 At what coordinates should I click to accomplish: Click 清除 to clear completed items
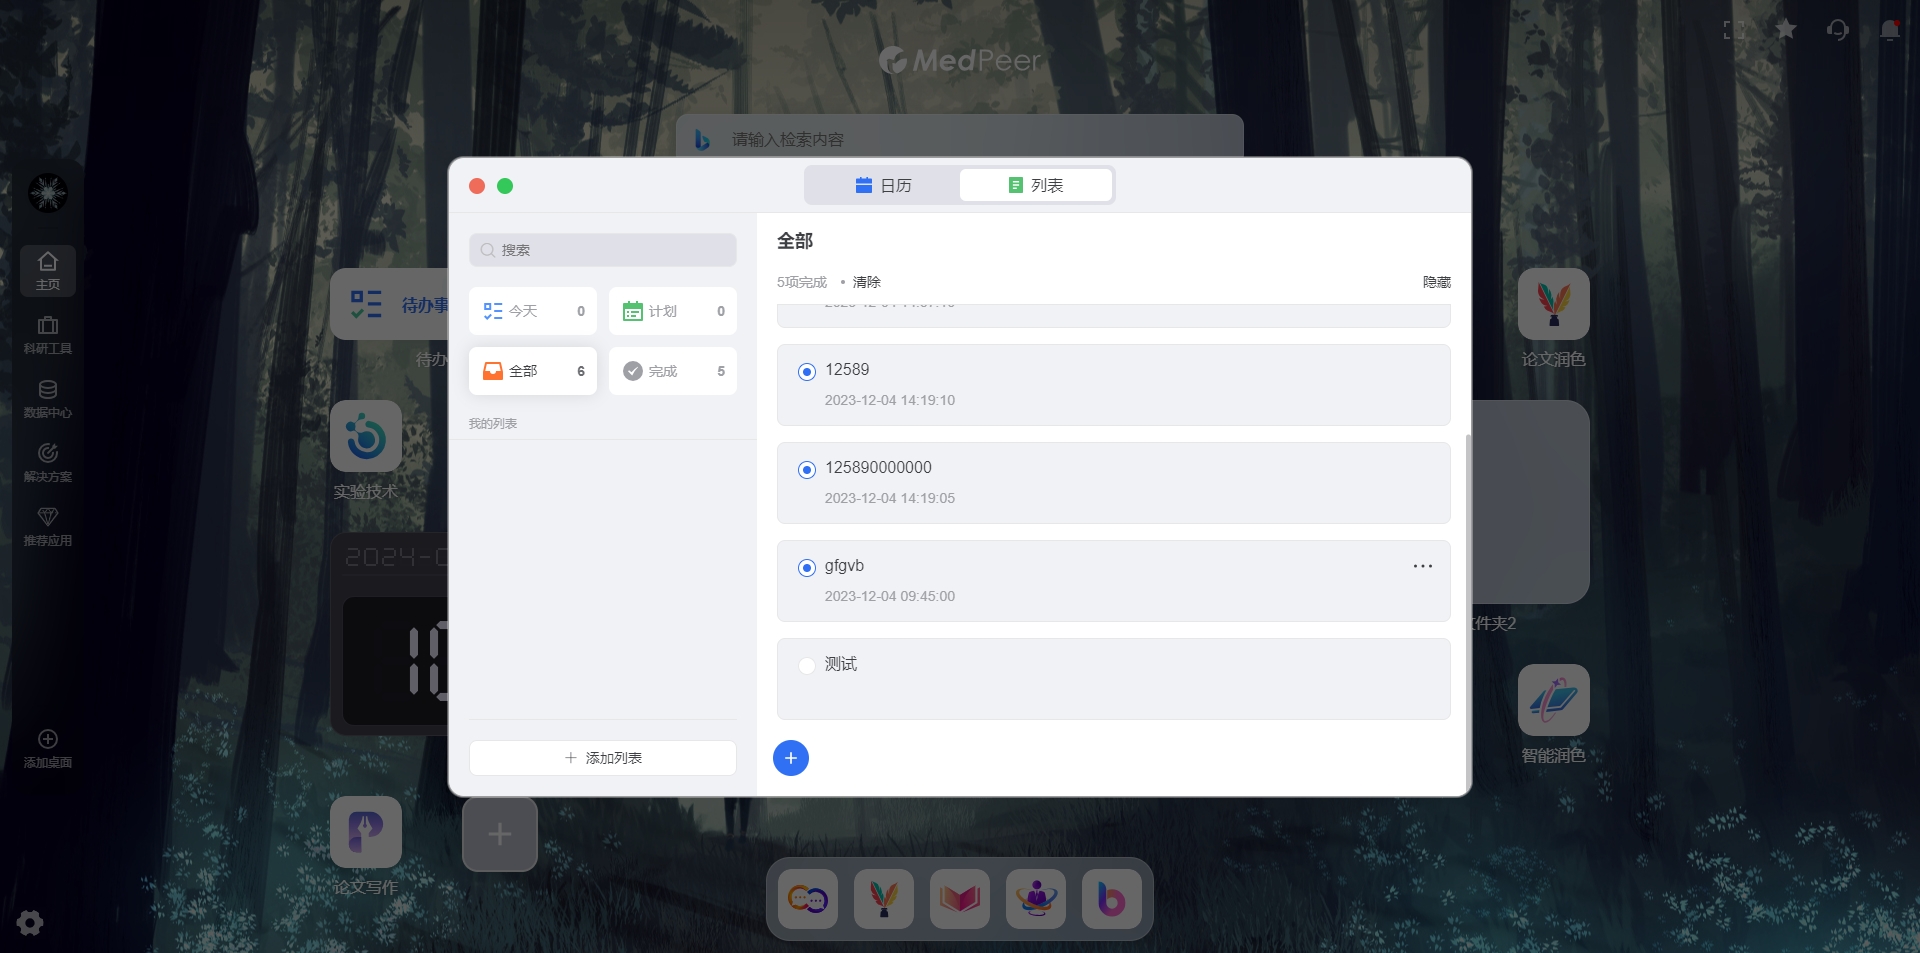866,282
